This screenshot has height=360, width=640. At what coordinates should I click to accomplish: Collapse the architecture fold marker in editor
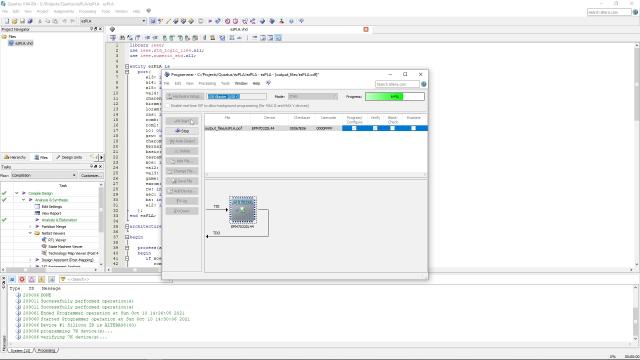point(127,226)
